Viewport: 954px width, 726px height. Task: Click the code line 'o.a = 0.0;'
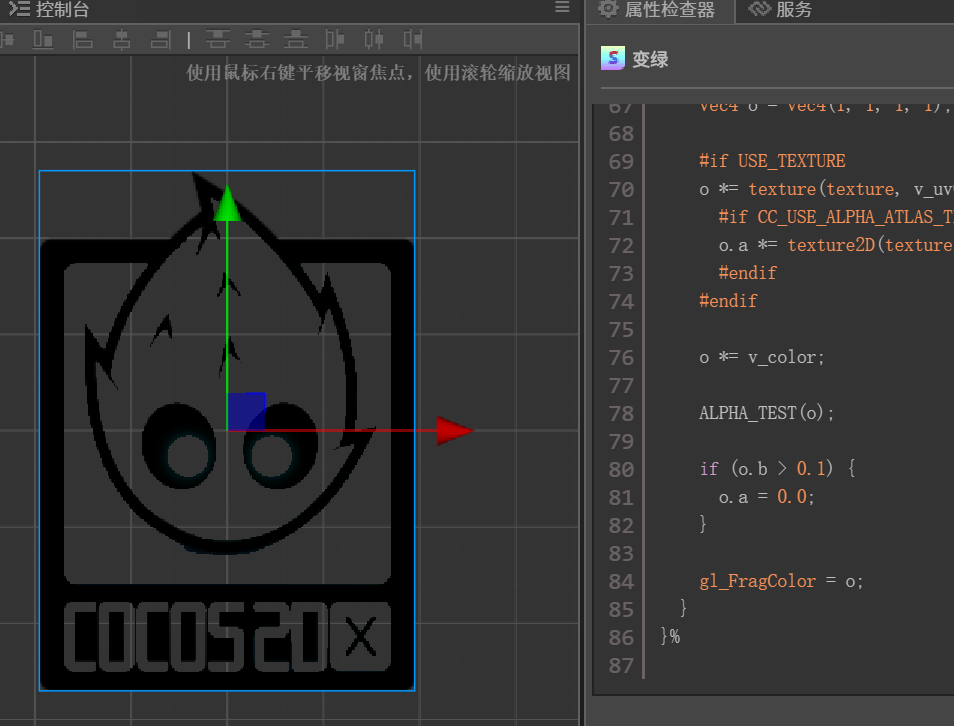pyautogui.click(x=767, y=497)
